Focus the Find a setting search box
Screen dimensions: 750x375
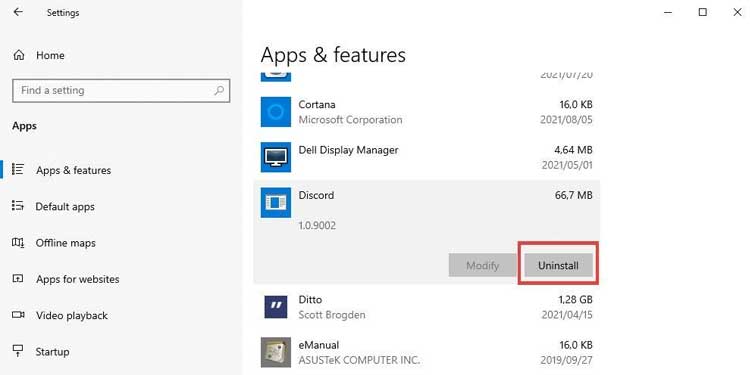[121, 90]
